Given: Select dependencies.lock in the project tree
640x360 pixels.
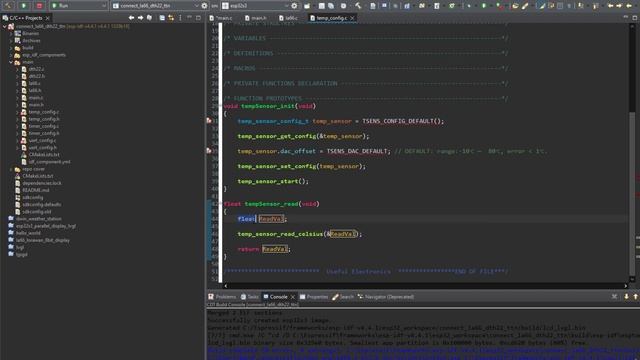Looking at the screenshot, I should (42, 183).
